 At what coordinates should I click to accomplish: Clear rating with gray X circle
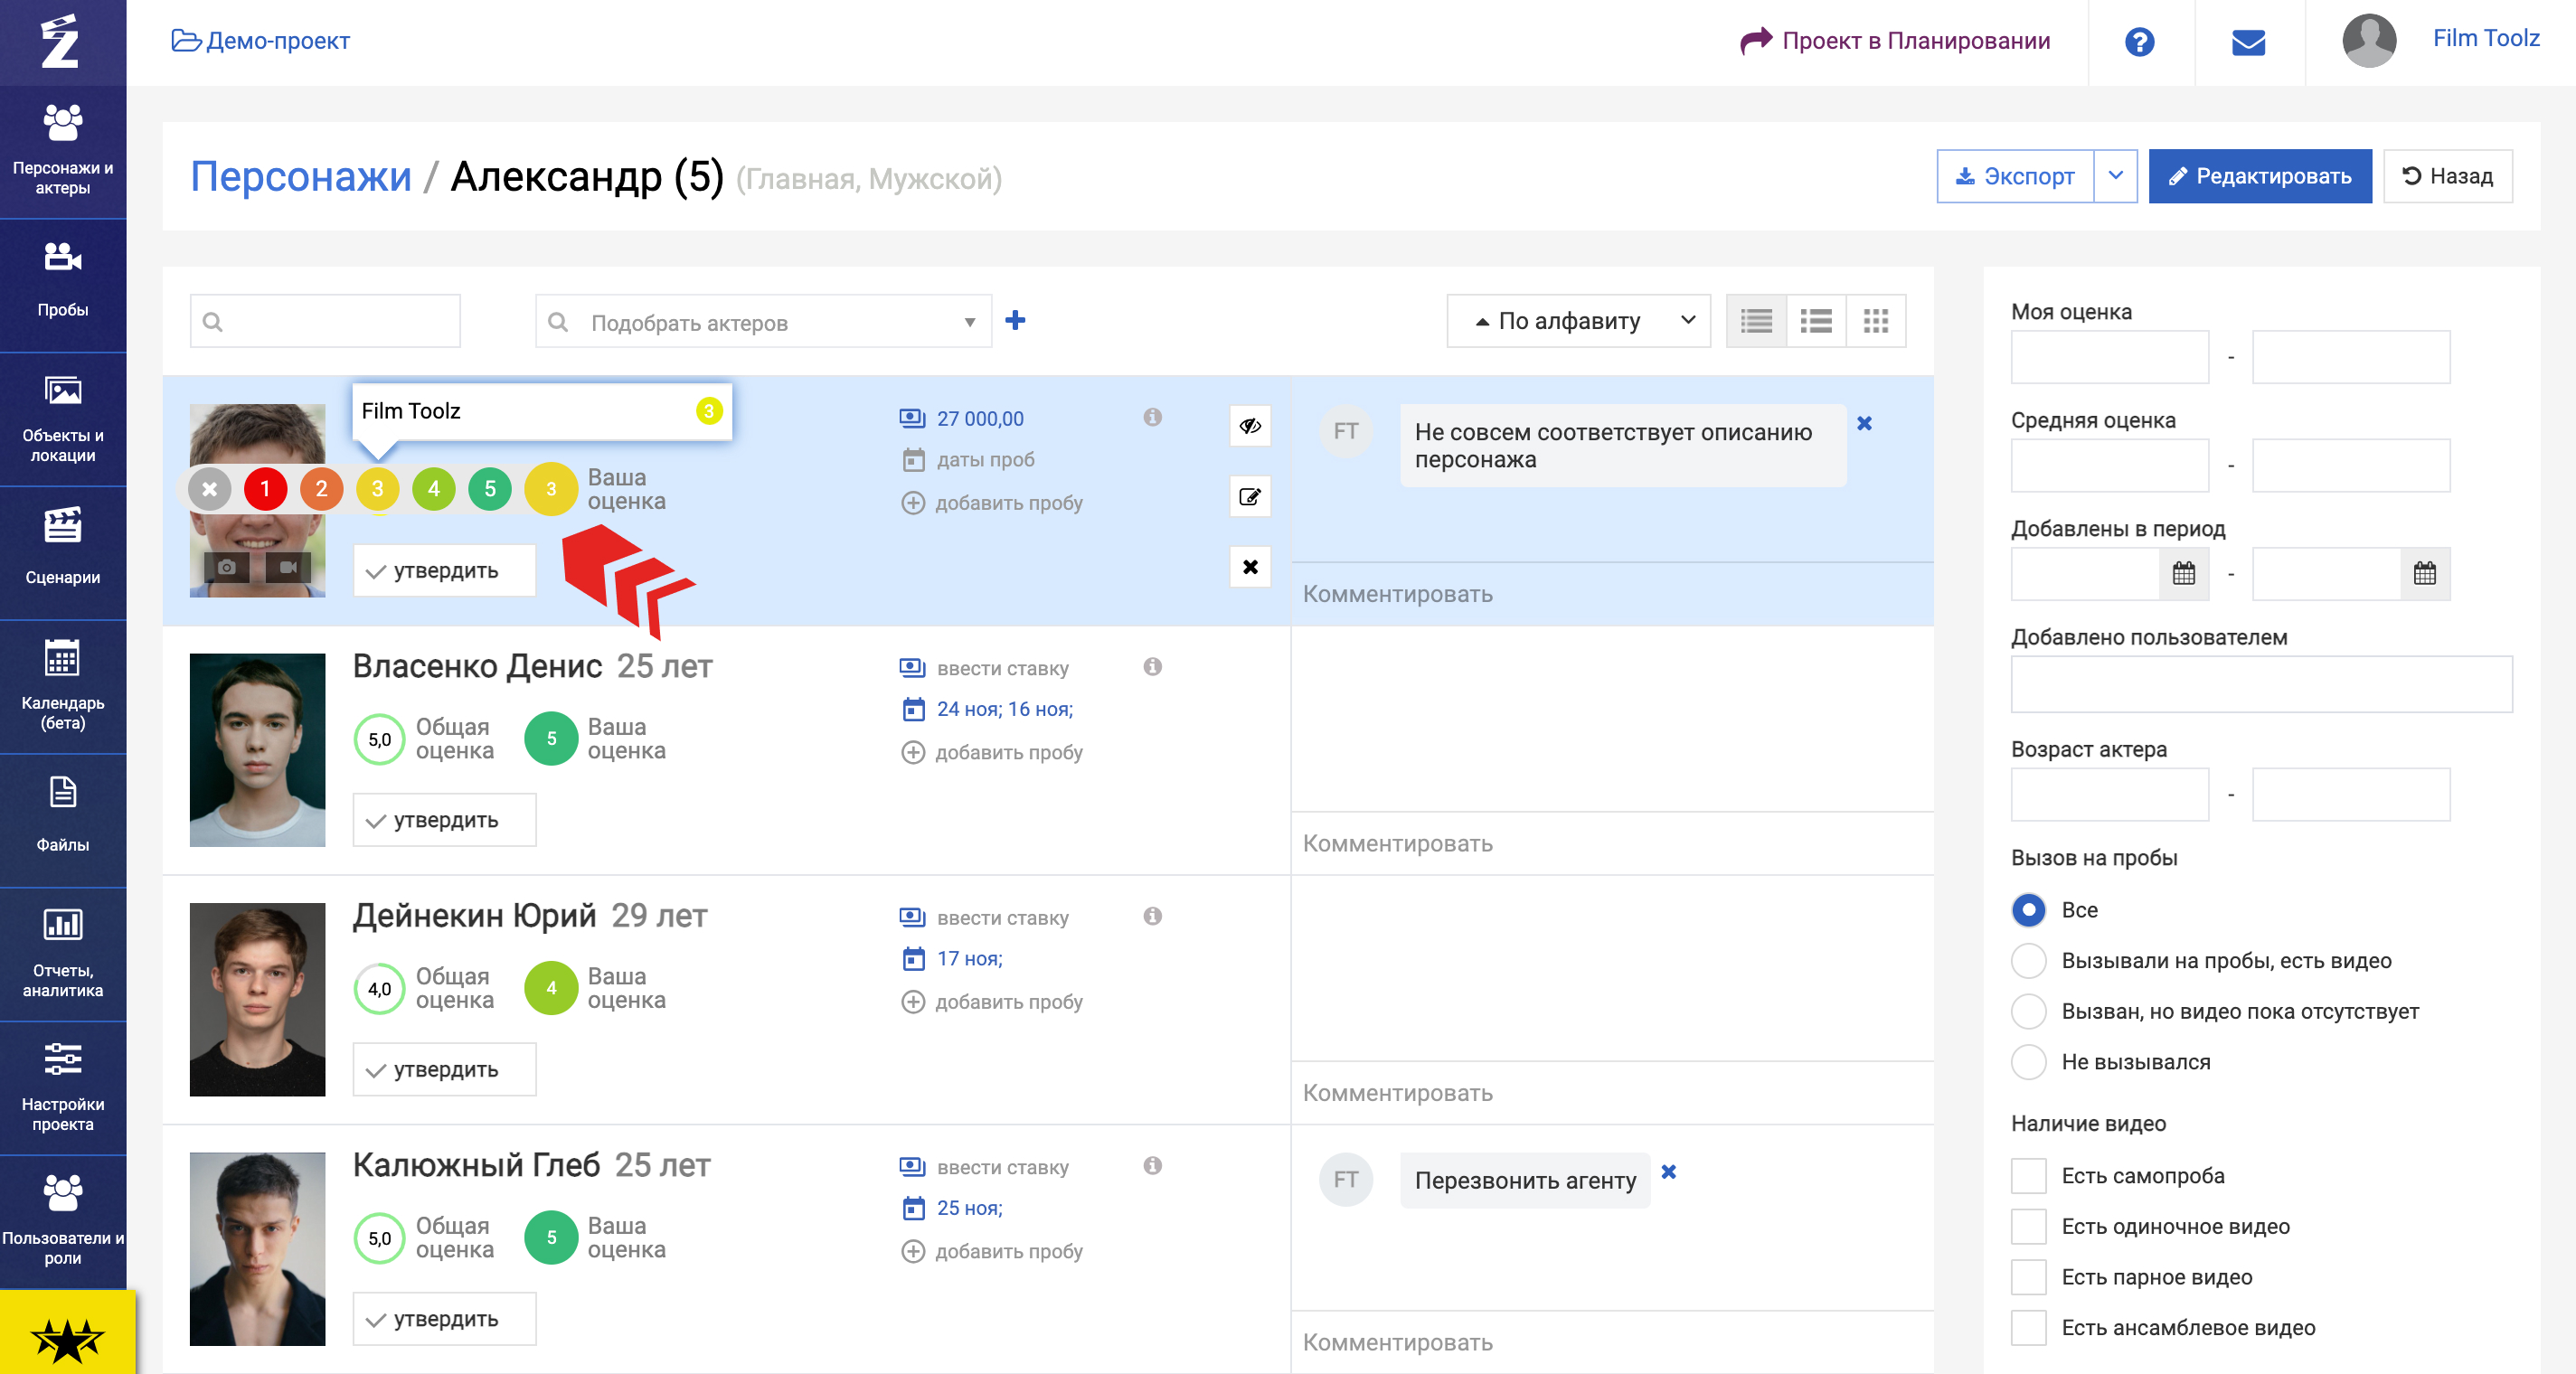coord(210,489)
